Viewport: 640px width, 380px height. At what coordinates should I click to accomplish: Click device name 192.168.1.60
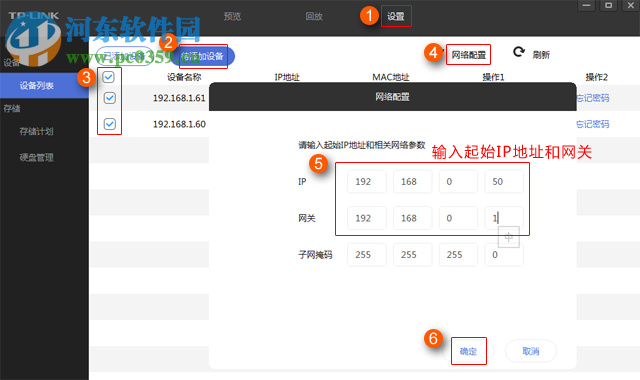(x=179, y=124)
